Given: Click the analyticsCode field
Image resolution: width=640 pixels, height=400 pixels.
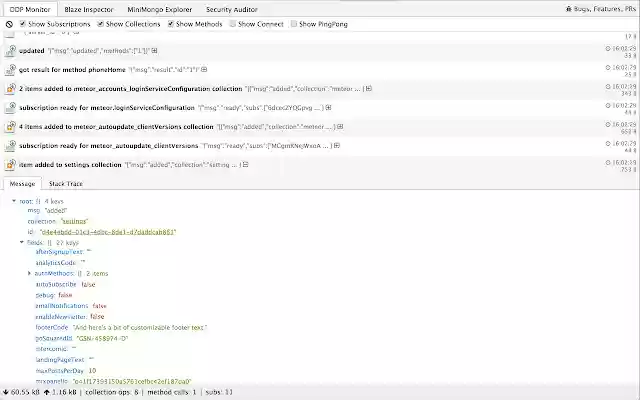Looking at the screenshot, I should [x=60, y=263].
